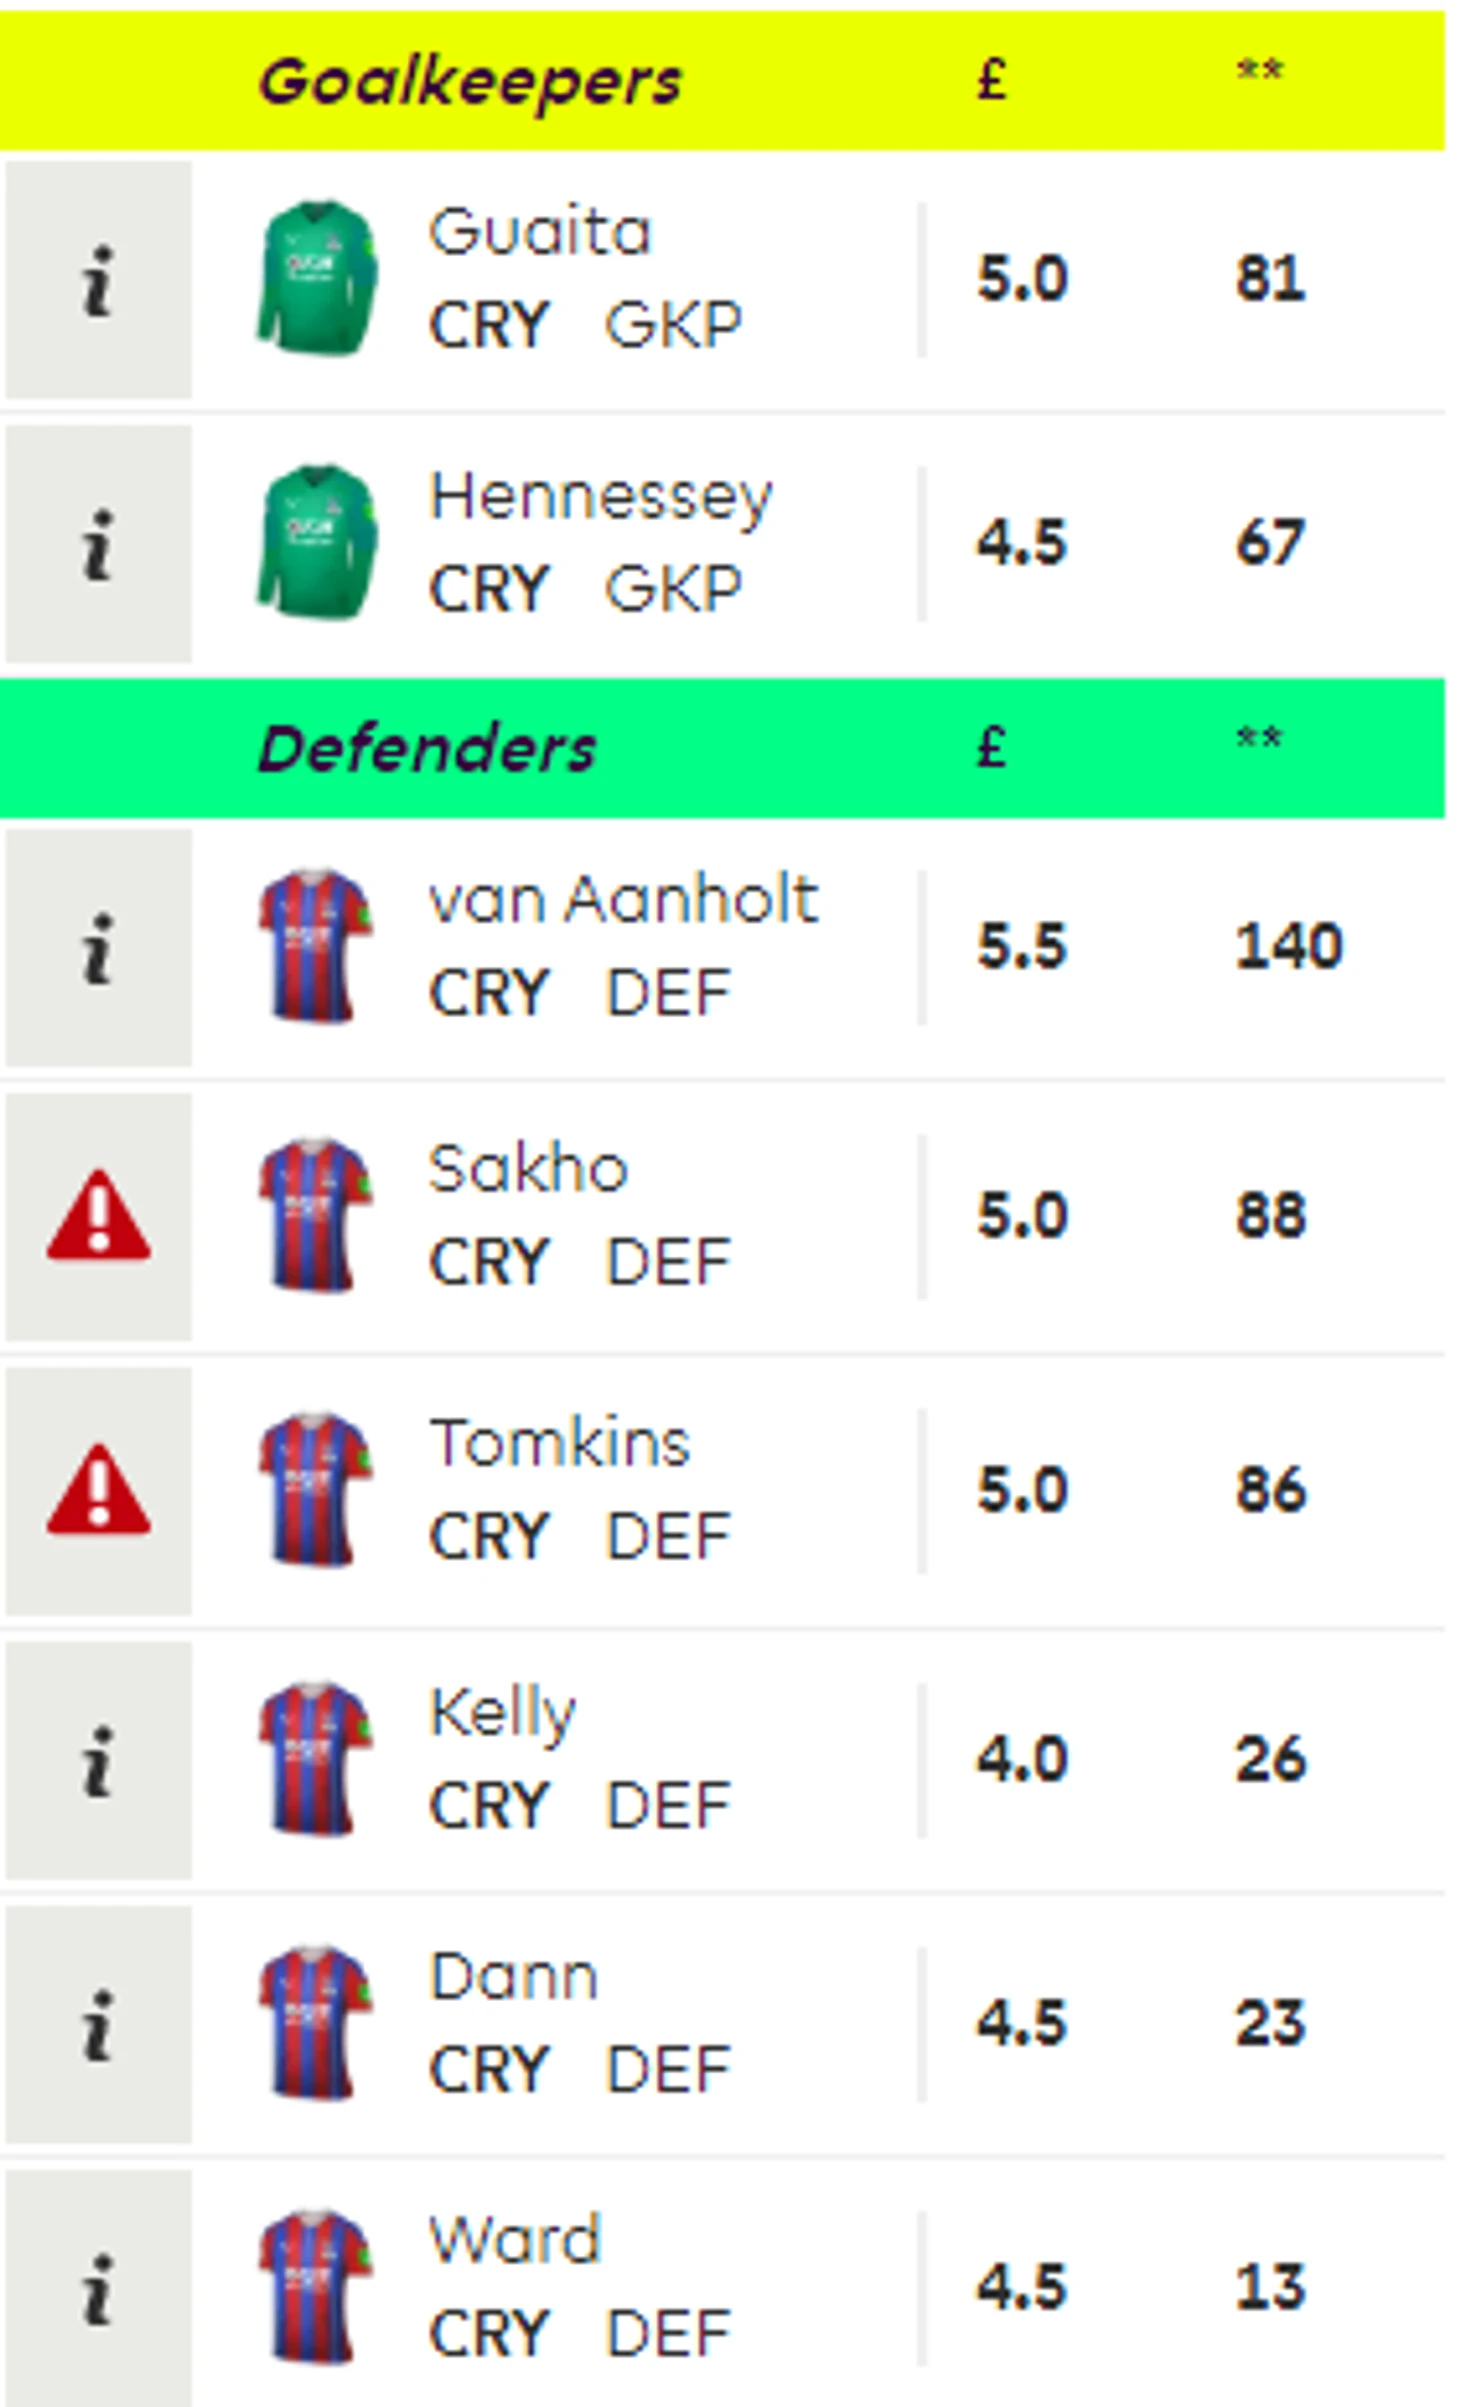The width and height of the screenshot is (1460, 2407).
Task: Click Guaita's green goalkeeper shirt
Action: coord(318,278)
